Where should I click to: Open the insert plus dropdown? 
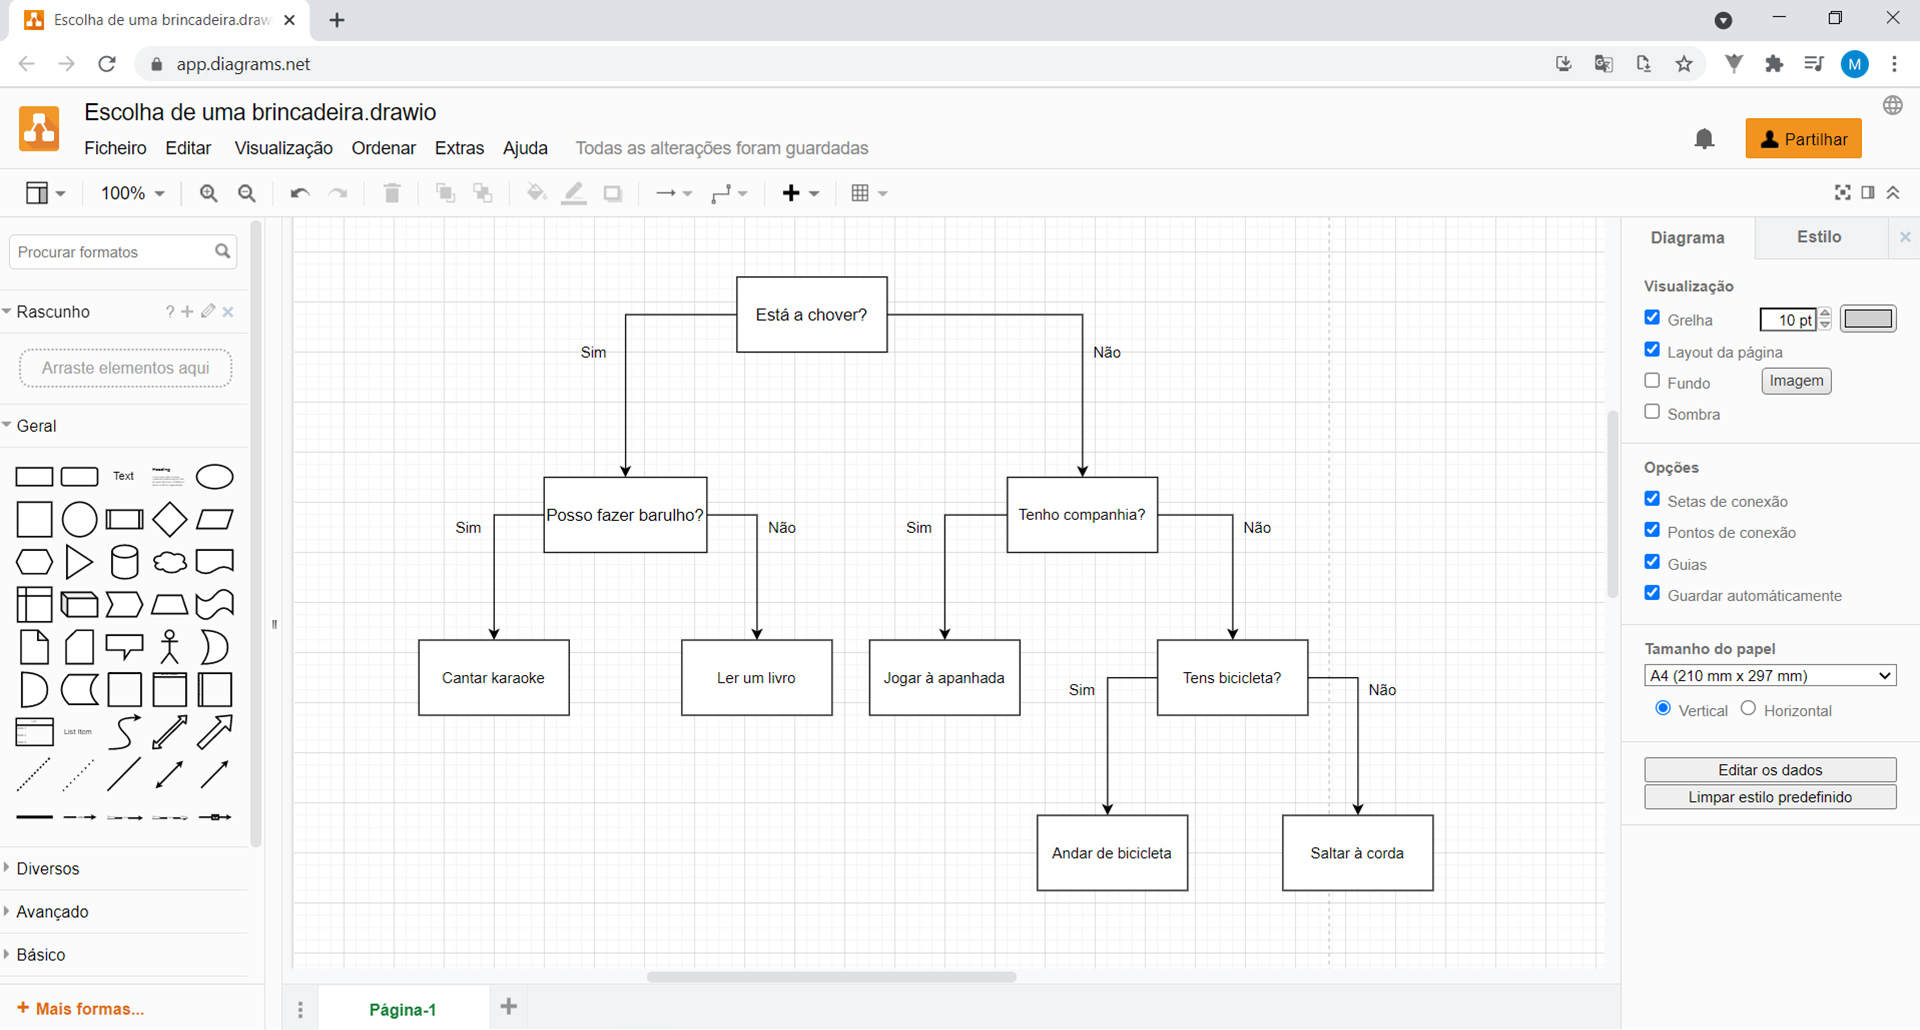(801, 193)
